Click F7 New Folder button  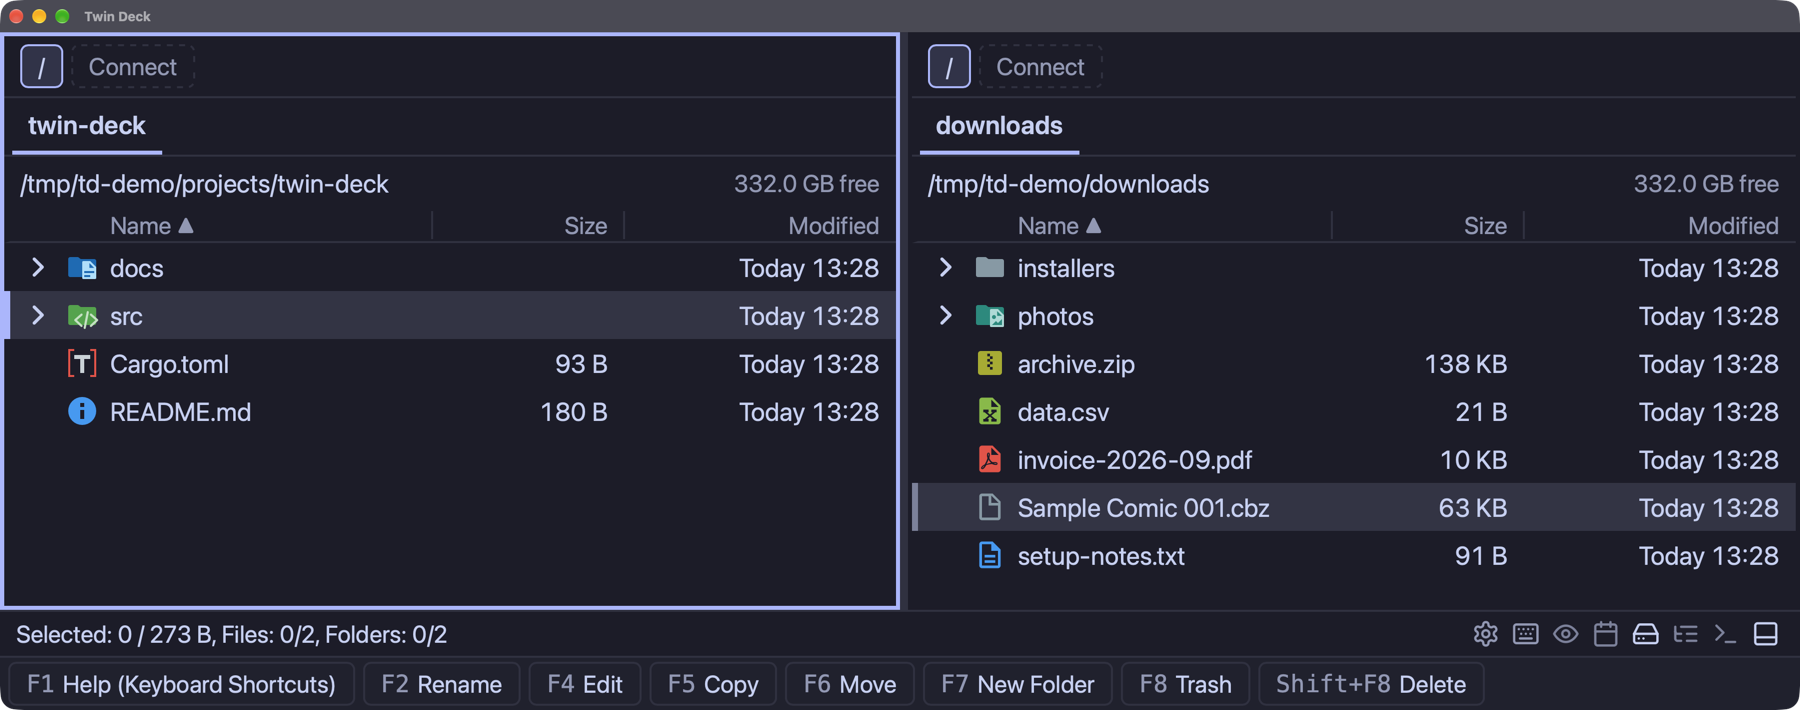(x=1018, y=684)
